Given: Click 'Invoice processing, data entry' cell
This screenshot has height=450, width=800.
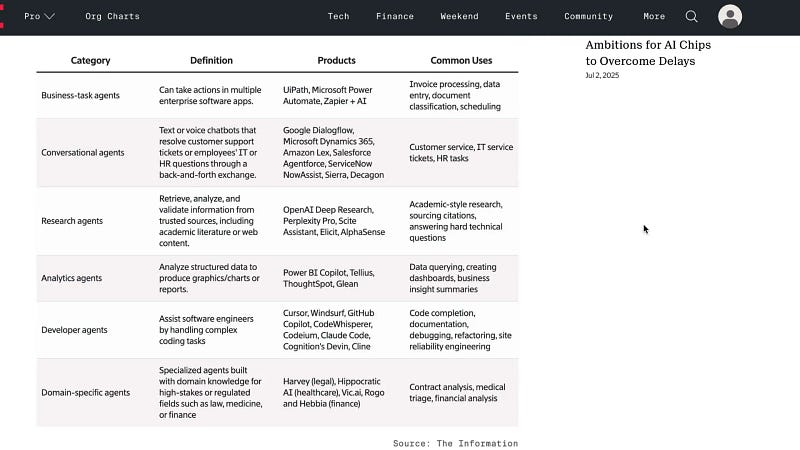Looking at the screenshot, I should point(455,95).
